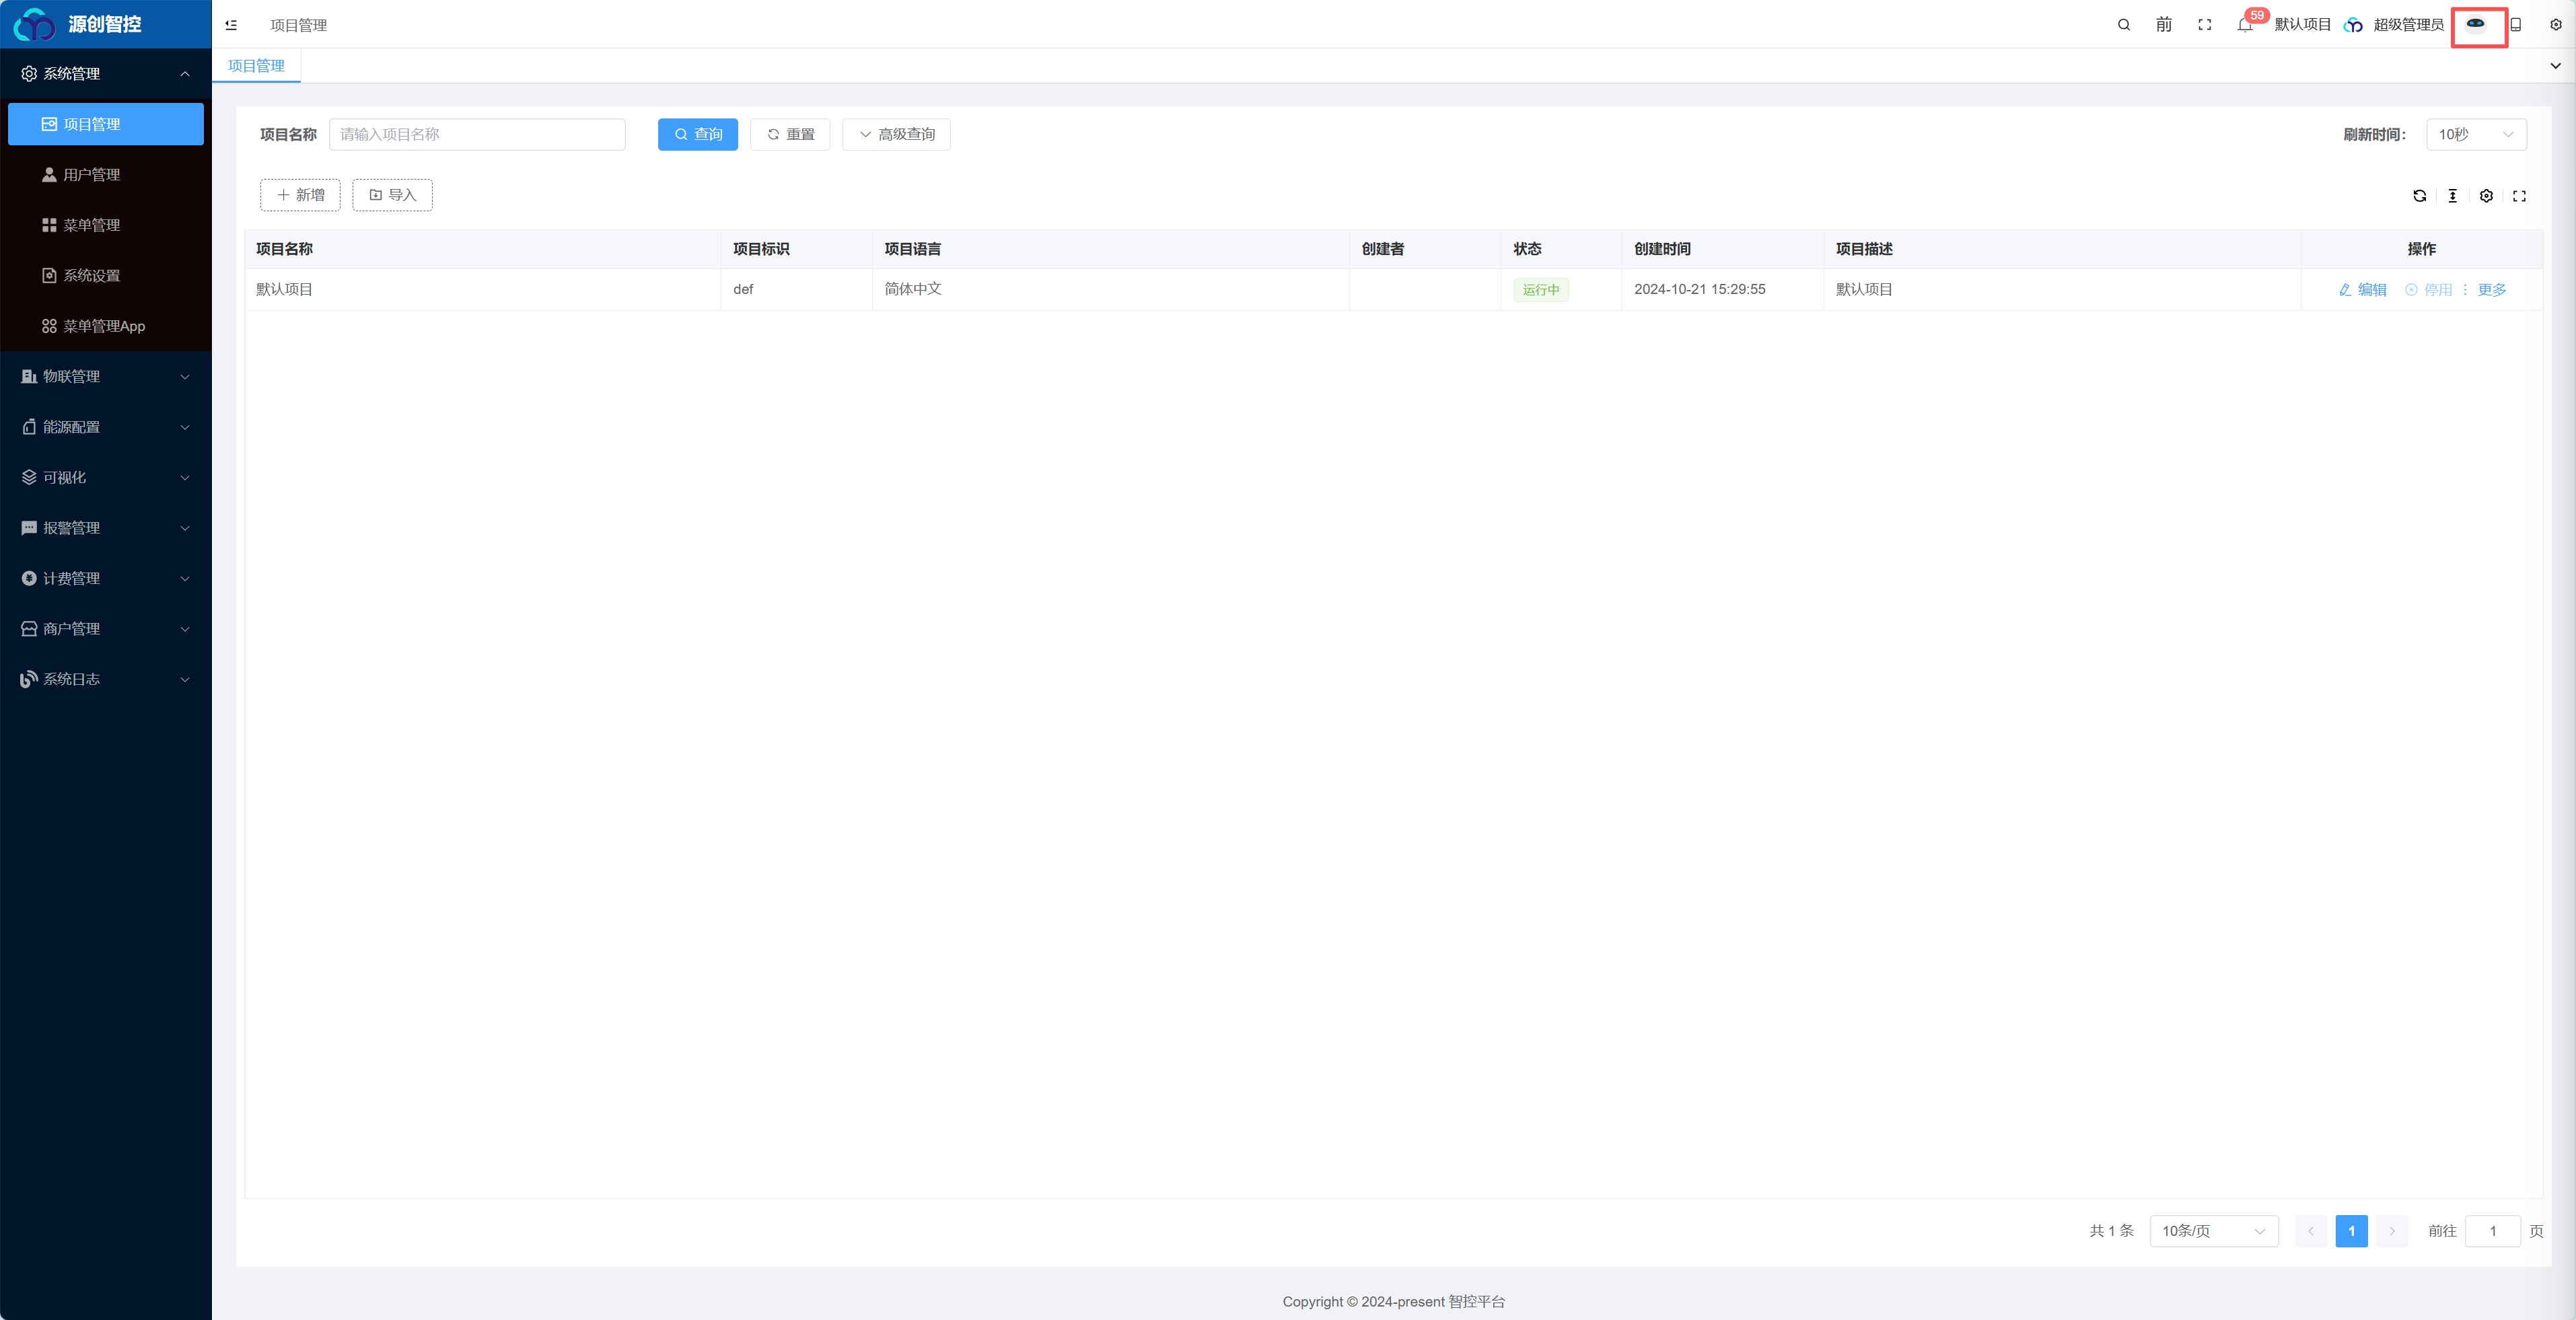2576x1320 pixels.
Task: Open the robot assistant icon in header
Action: pyautogui.click(x=2476, y=24)
